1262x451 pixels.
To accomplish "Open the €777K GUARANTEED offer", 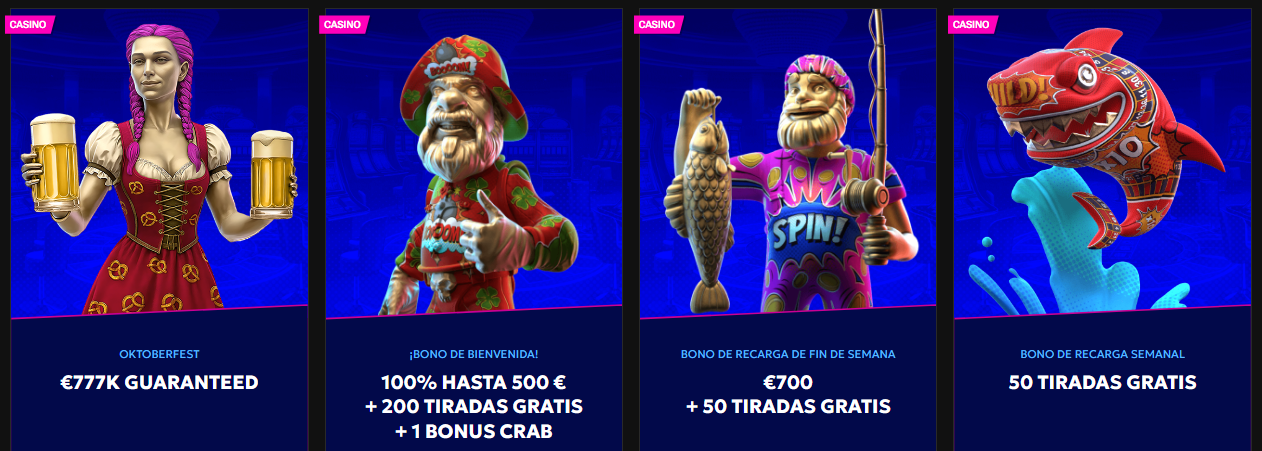I will pyautogui.click(x=159, y=382).
